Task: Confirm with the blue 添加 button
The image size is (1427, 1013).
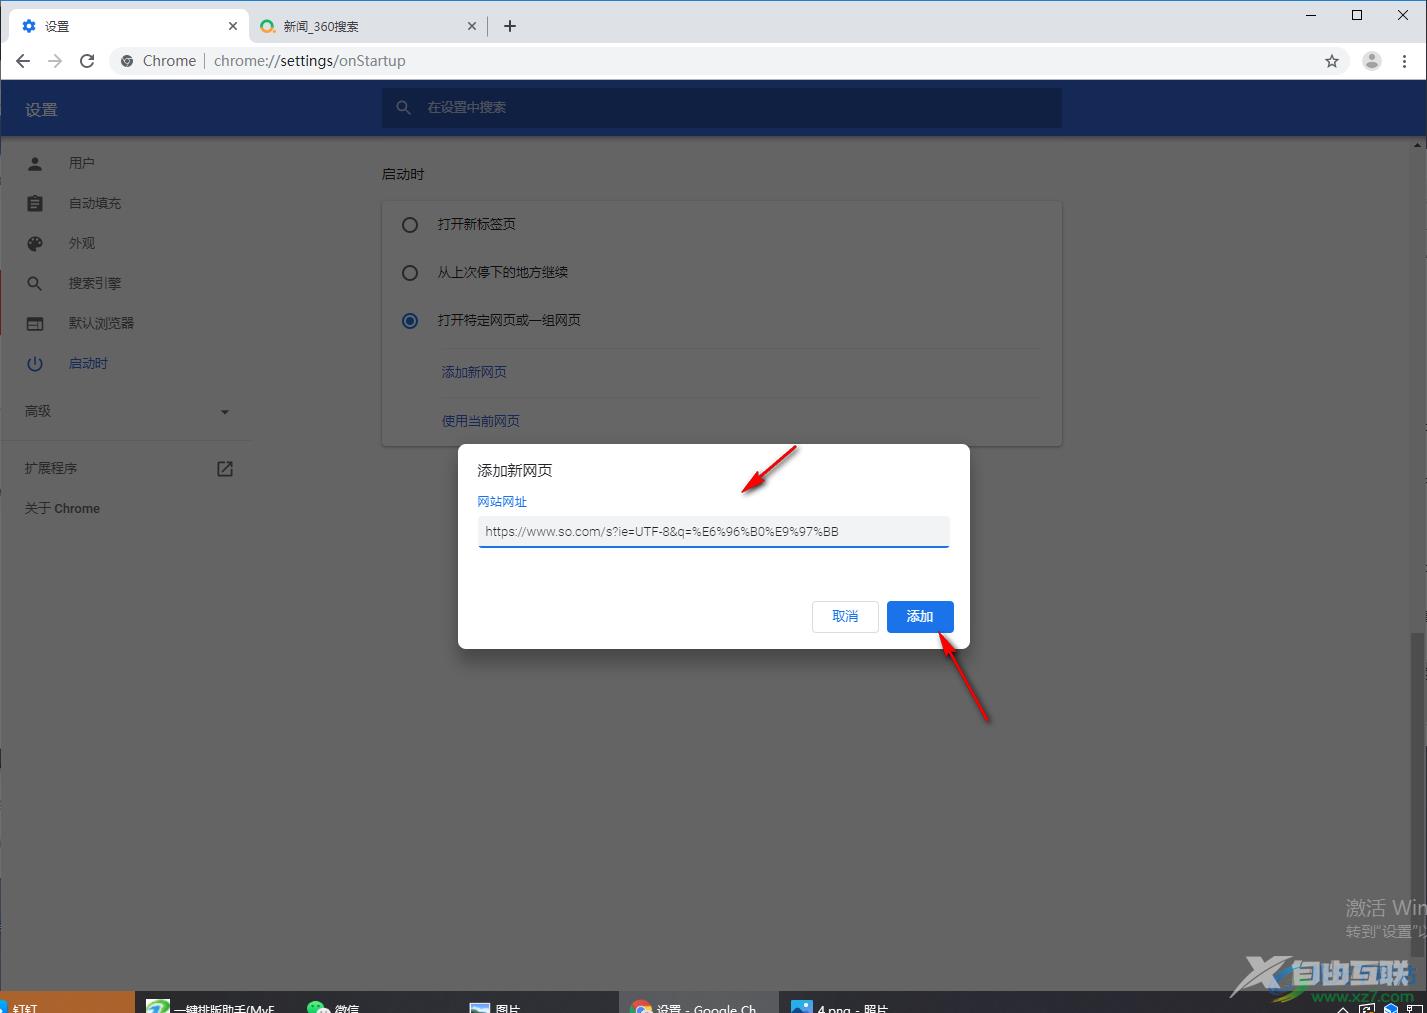Action: coord(920,616)
